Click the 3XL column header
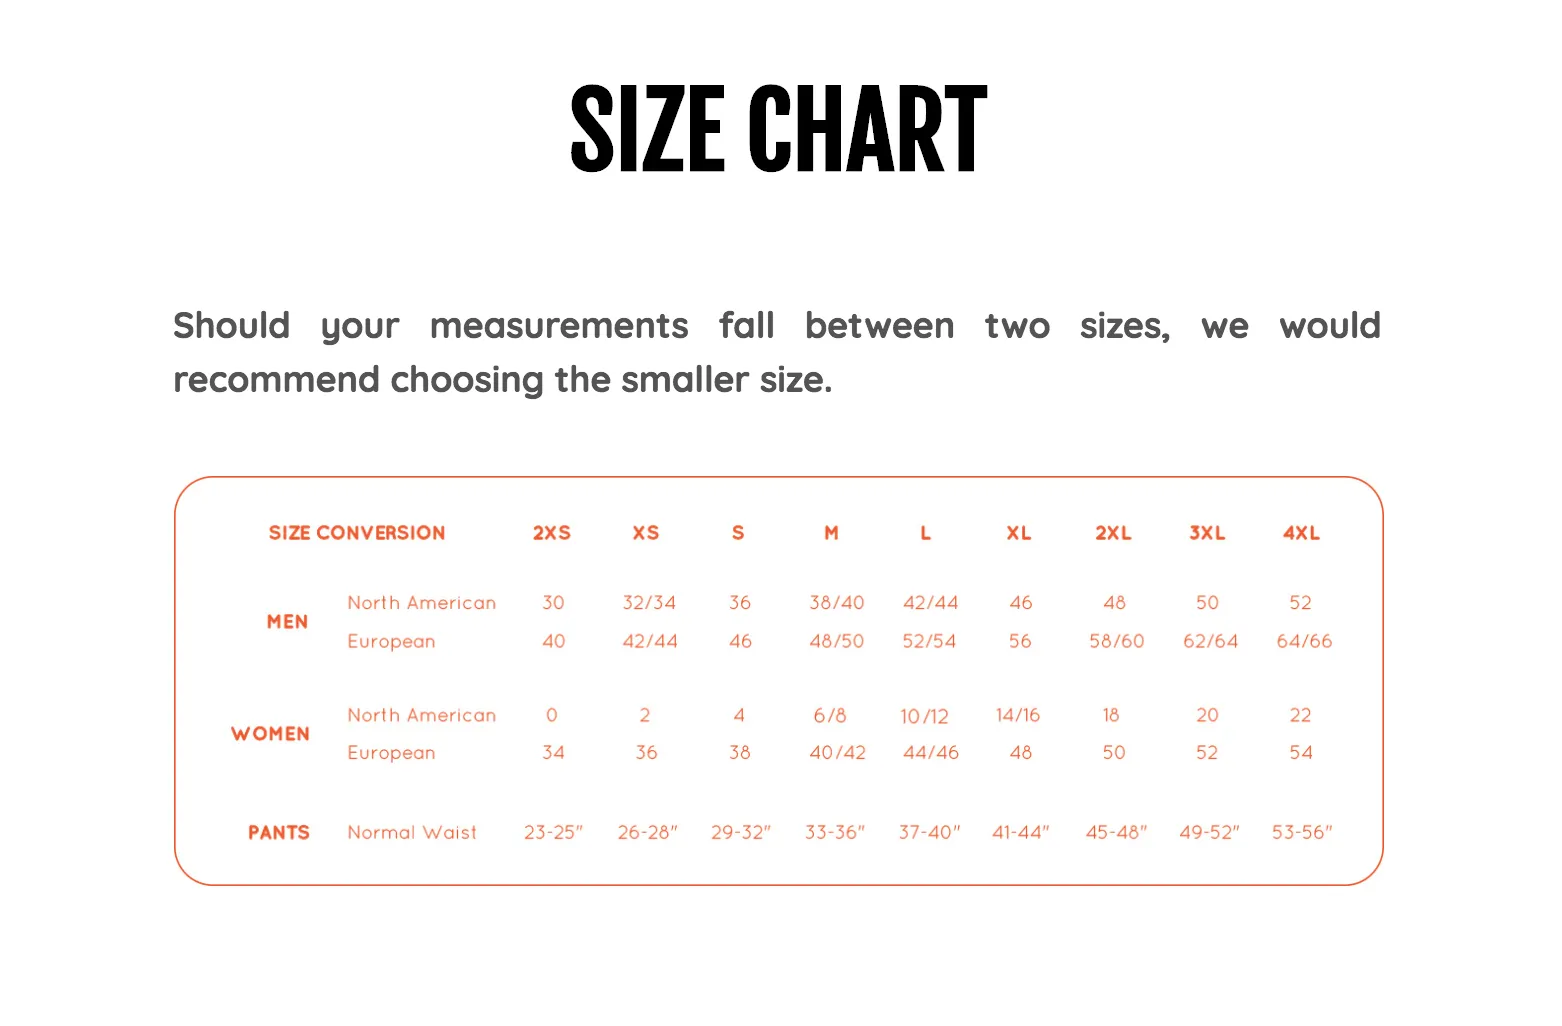This screenshot has width=1562, height=1026. coord(1207,533)
